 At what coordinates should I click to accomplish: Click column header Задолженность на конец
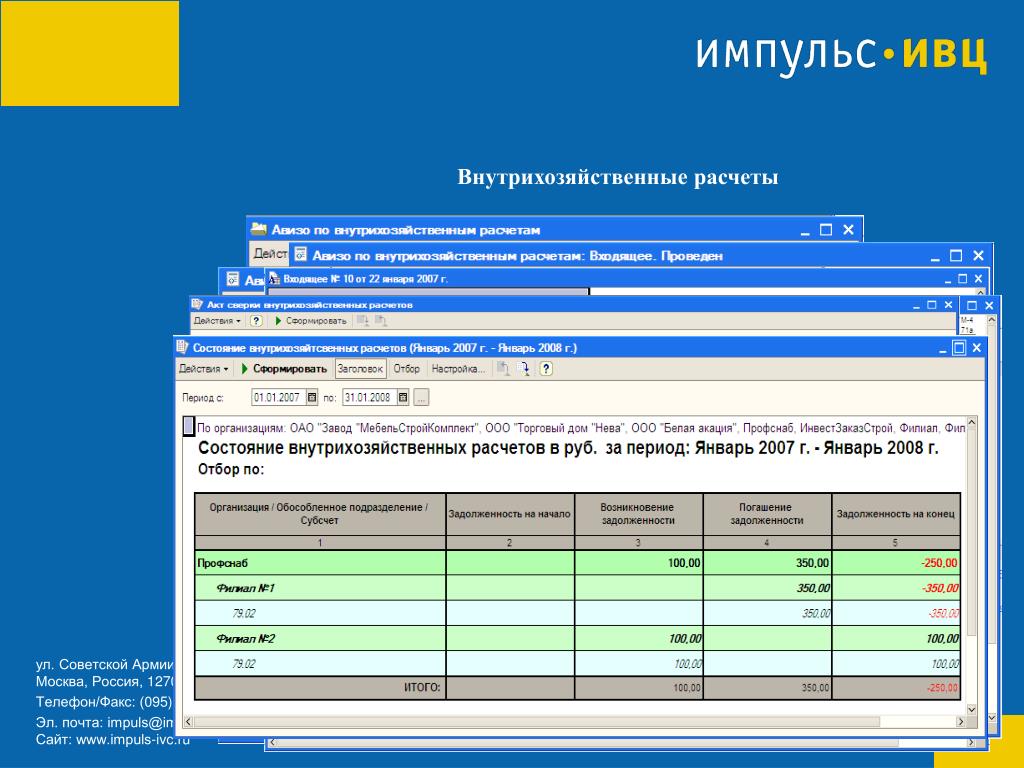click(x=895, y=514)
